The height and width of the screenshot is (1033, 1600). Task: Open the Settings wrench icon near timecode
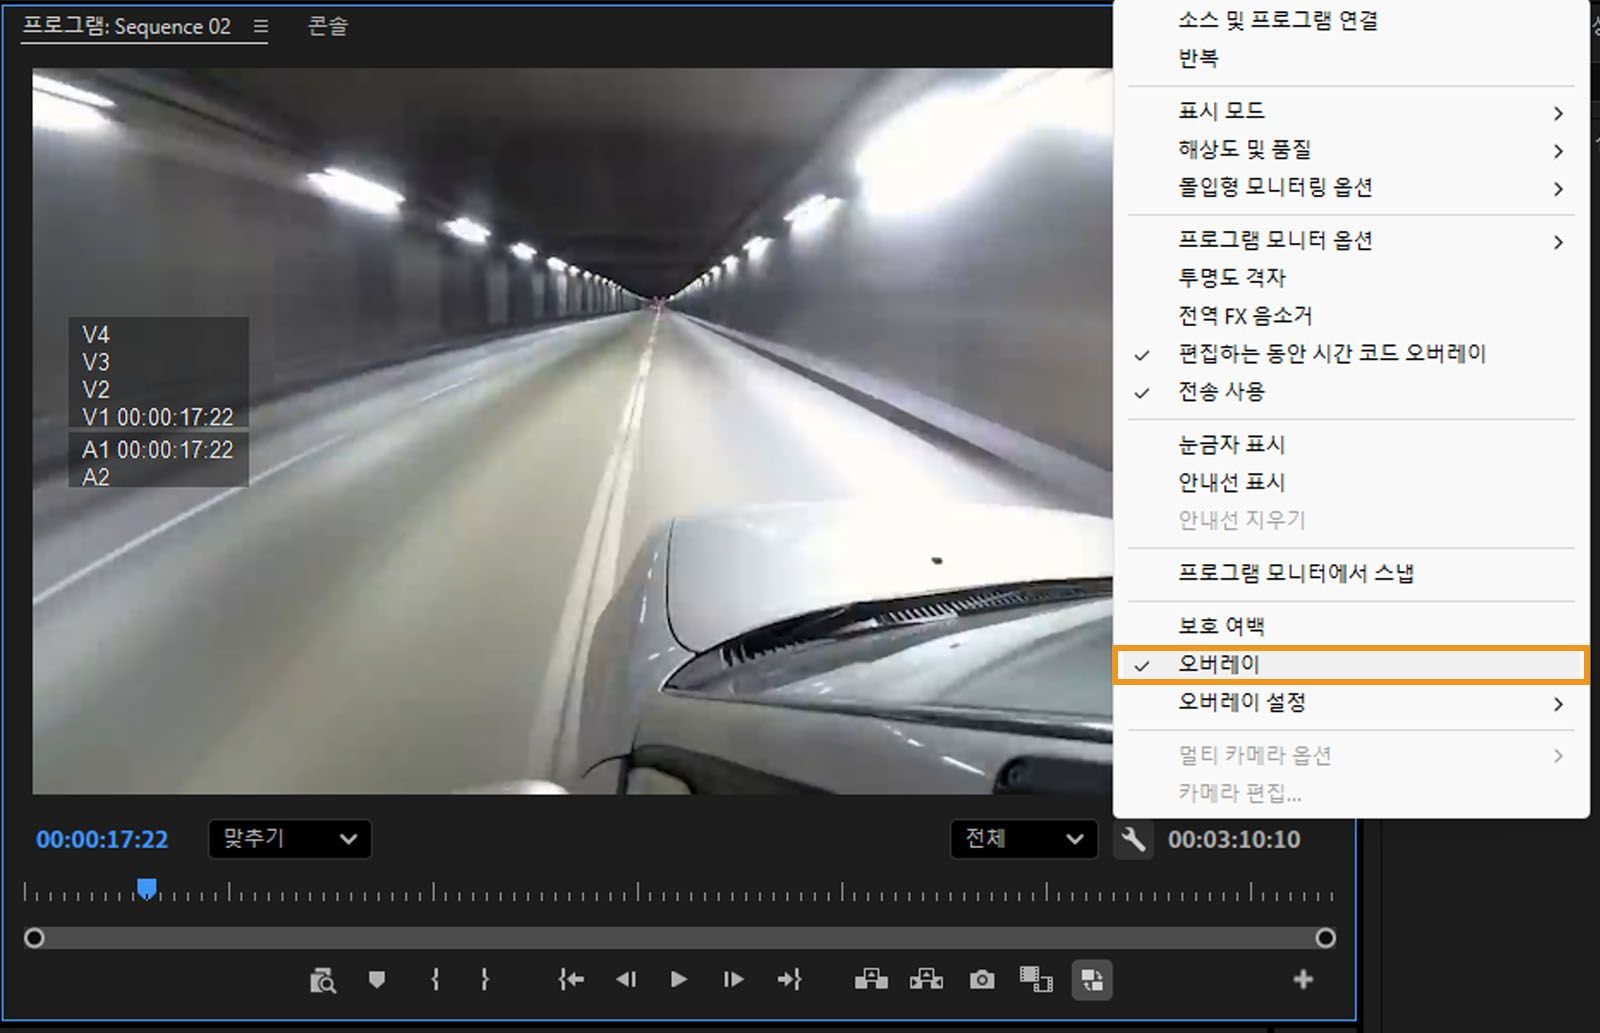(x=1133, y=840)
